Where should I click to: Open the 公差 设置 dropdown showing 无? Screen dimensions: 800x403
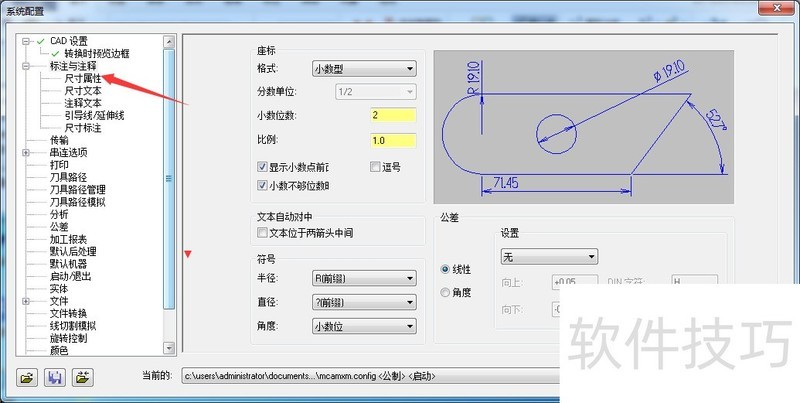click(549, 257)
